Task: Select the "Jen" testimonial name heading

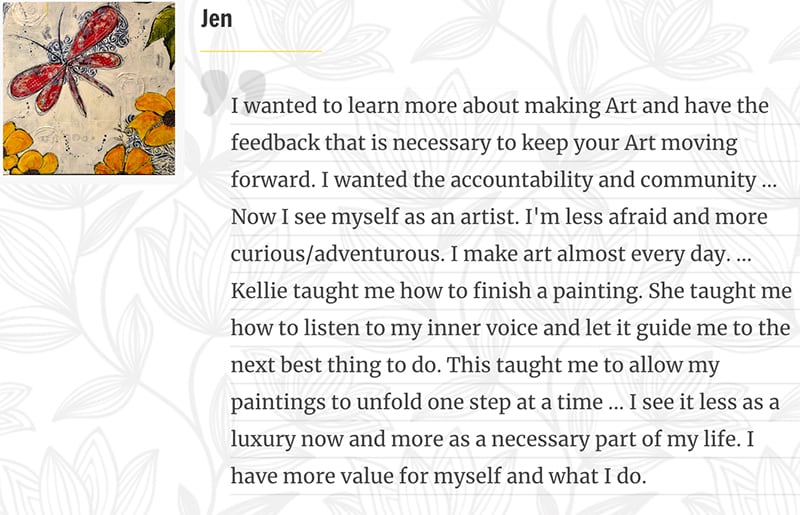Action: tap(216, 18)
